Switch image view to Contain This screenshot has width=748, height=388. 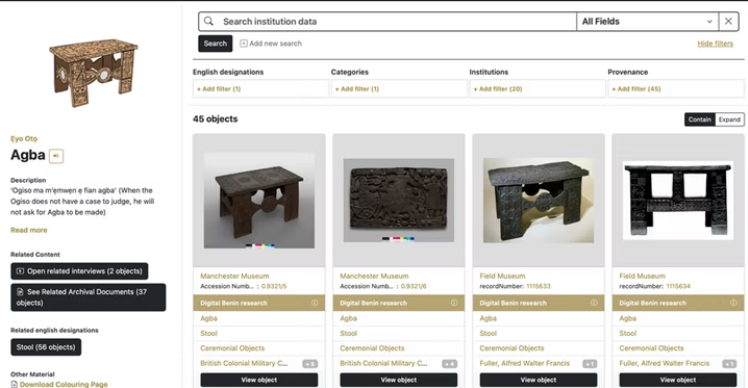click(699, 119)
